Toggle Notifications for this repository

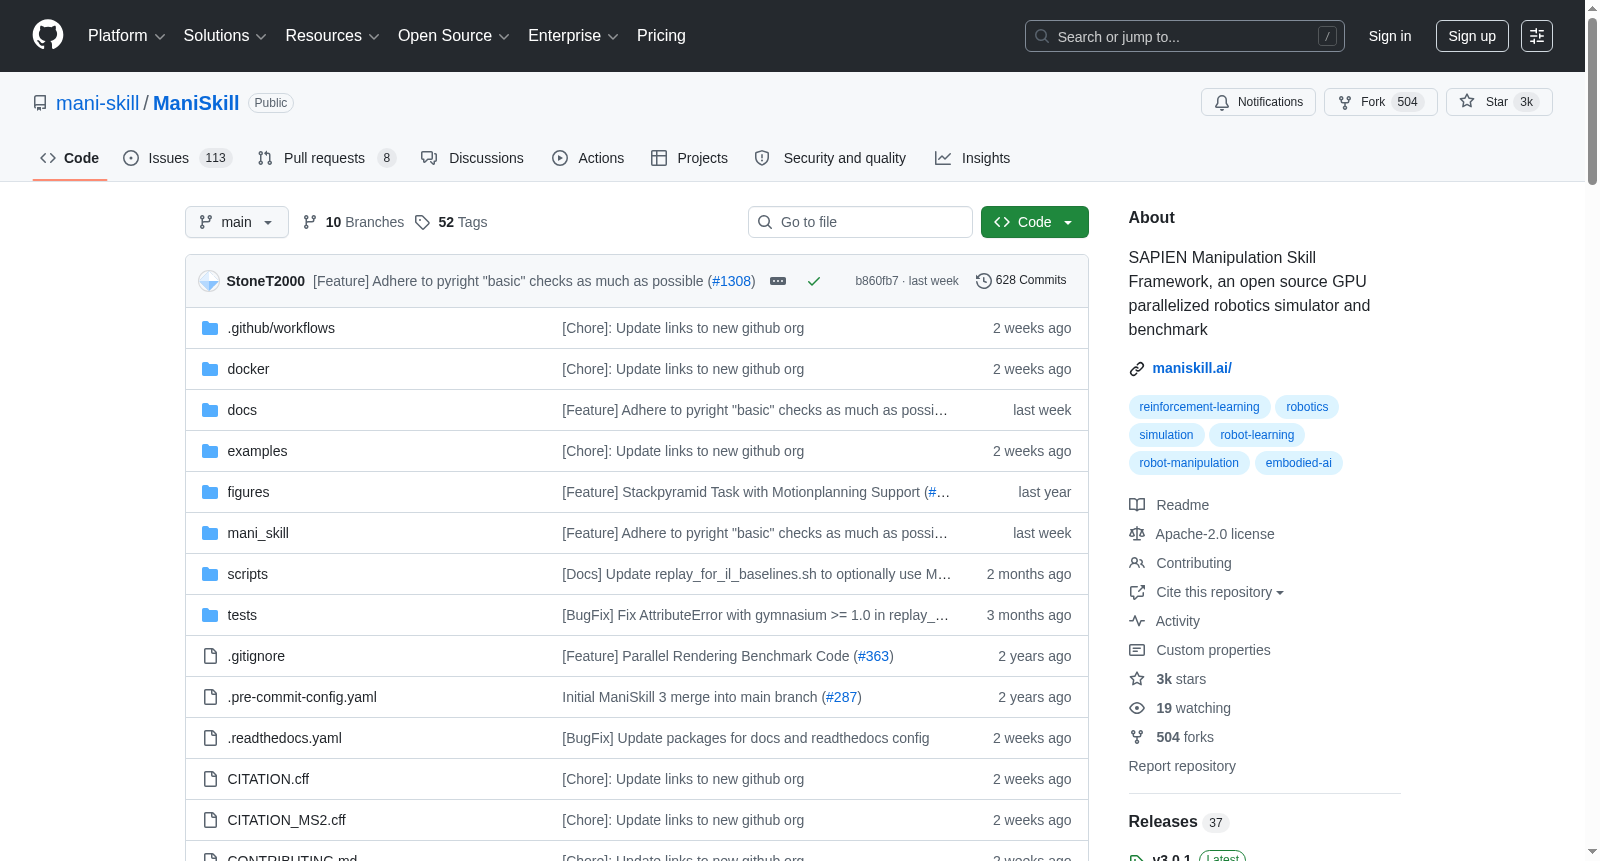tap(1258, 102)
